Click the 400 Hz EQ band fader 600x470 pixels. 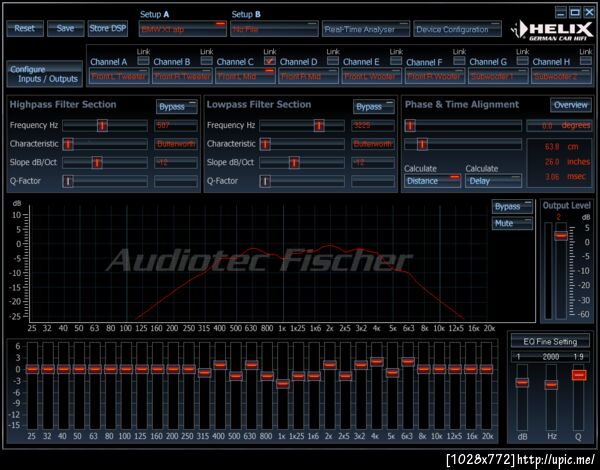220,365
